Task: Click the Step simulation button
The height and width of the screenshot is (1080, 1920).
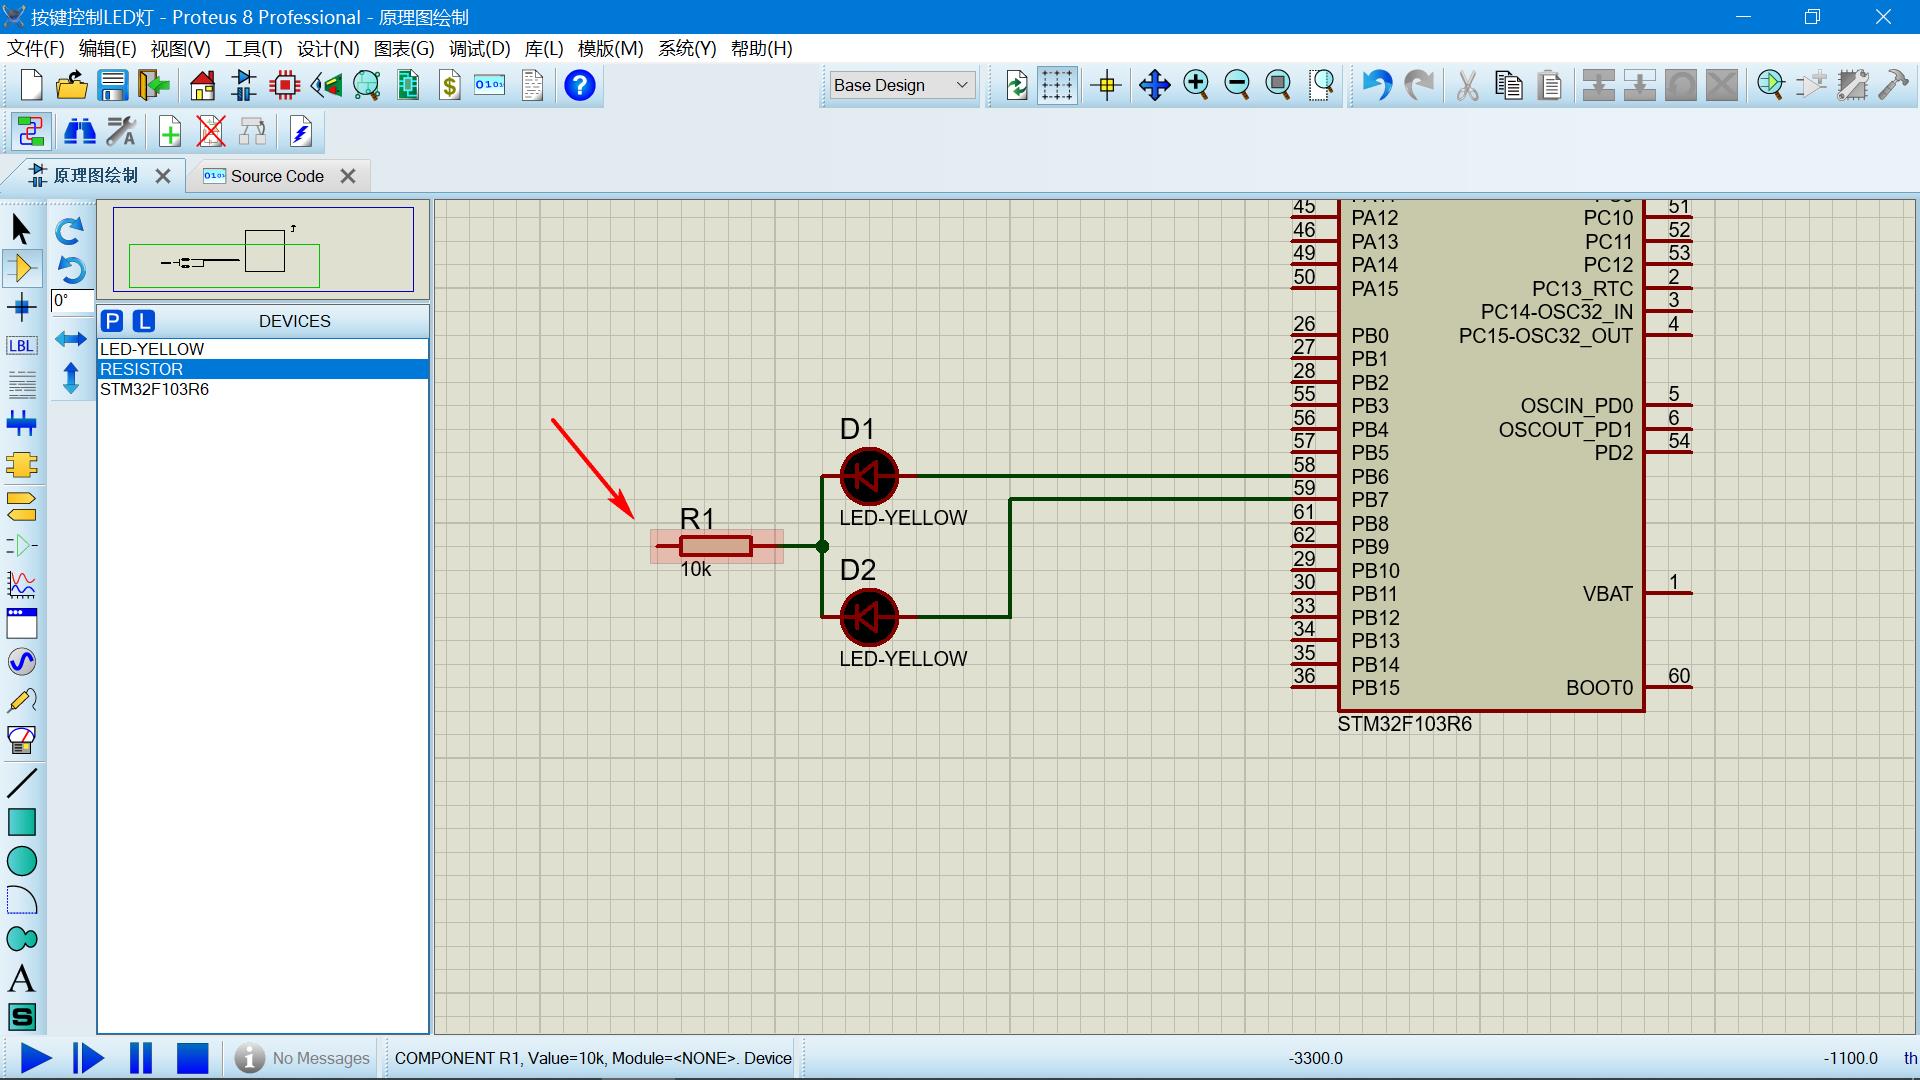Action: 86,1058
